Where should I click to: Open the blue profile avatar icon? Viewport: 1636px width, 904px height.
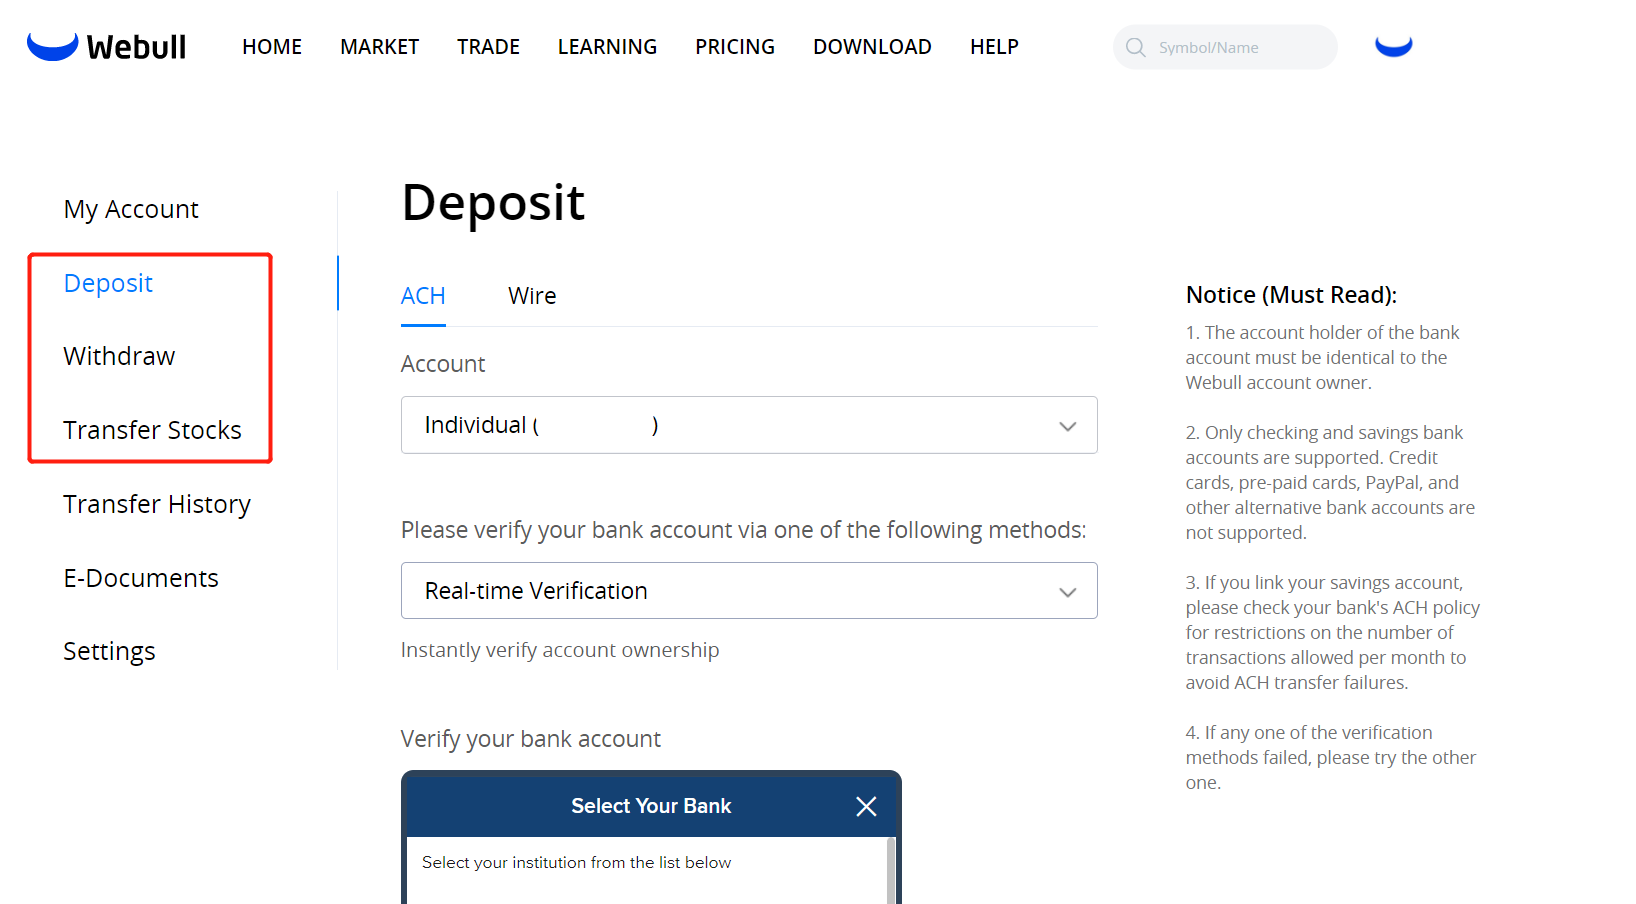(1394, 46)
